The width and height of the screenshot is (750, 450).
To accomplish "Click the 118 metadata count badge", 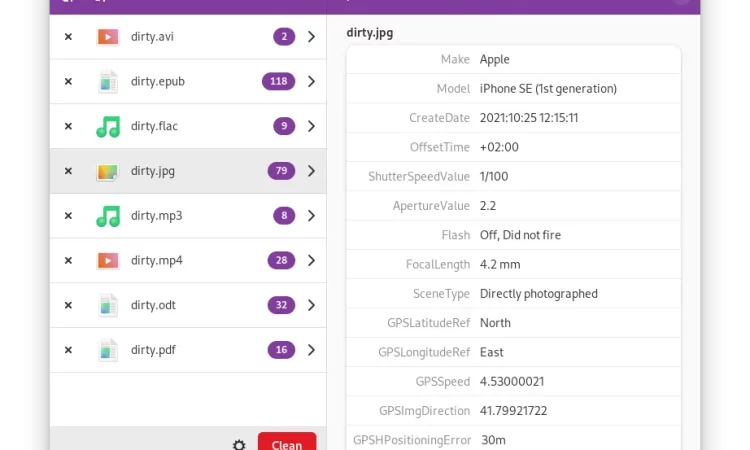I will (x=278, y=81).
